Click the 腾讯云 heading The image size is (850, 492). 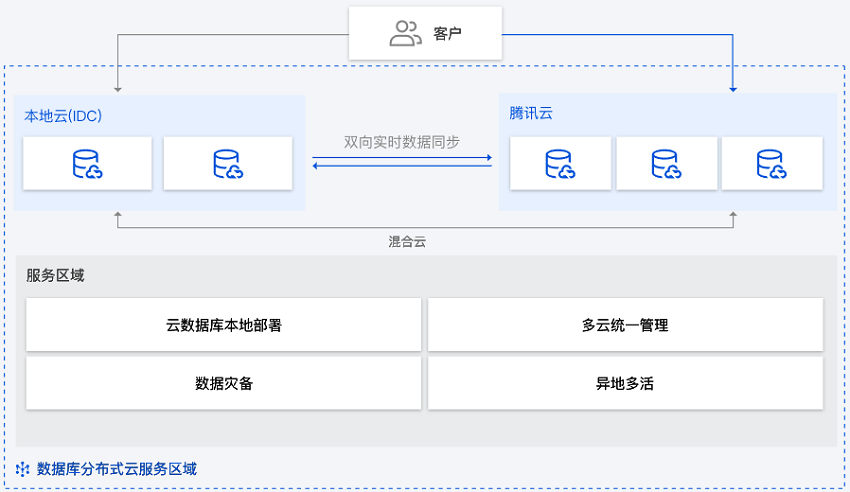[x=531, y=113]
